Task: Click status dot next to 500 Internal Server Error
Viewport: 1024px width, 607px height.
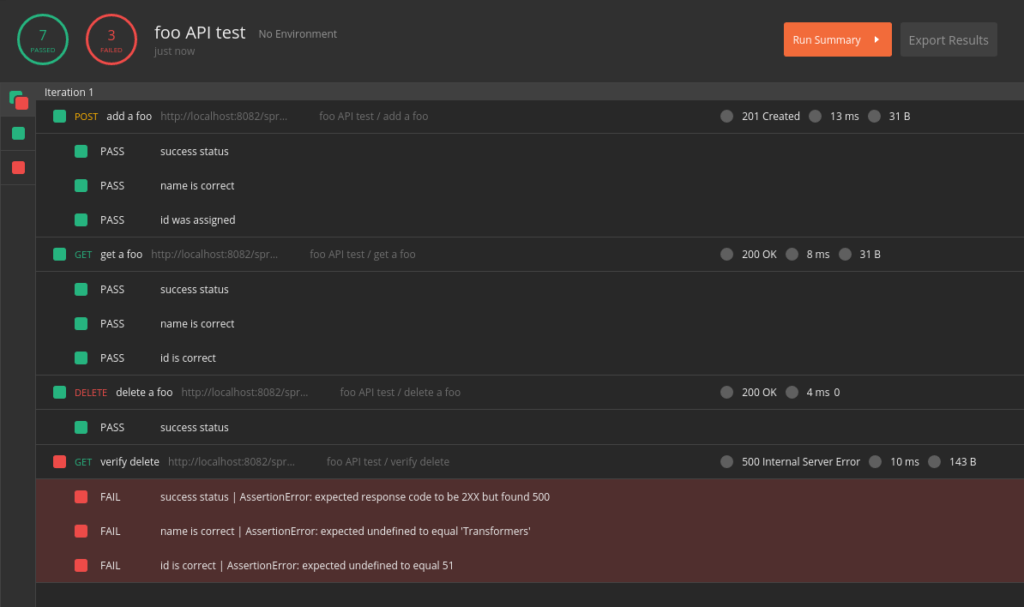Action: 727,462
